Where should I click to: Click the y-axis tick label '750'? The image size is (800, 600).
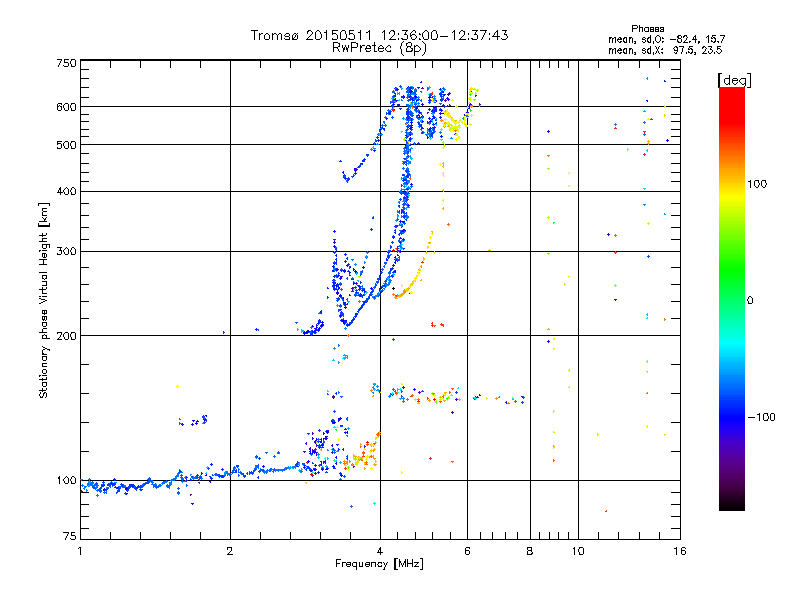(66, 63)
